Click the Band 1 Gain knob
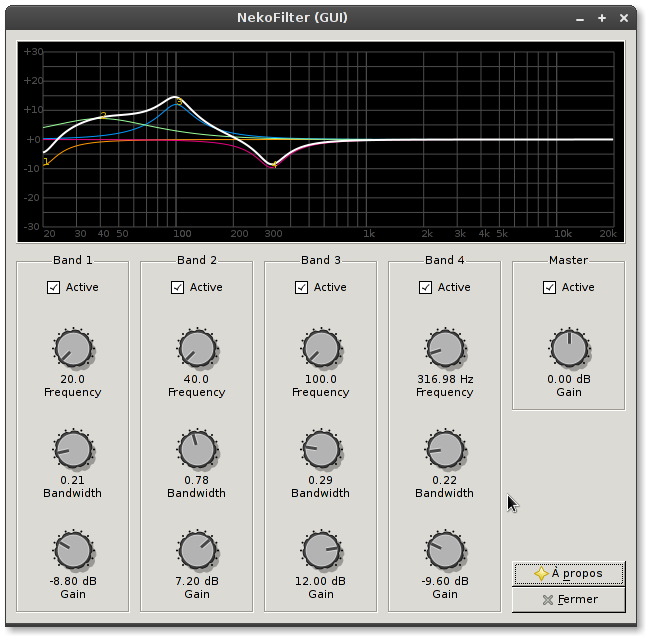 72,551
